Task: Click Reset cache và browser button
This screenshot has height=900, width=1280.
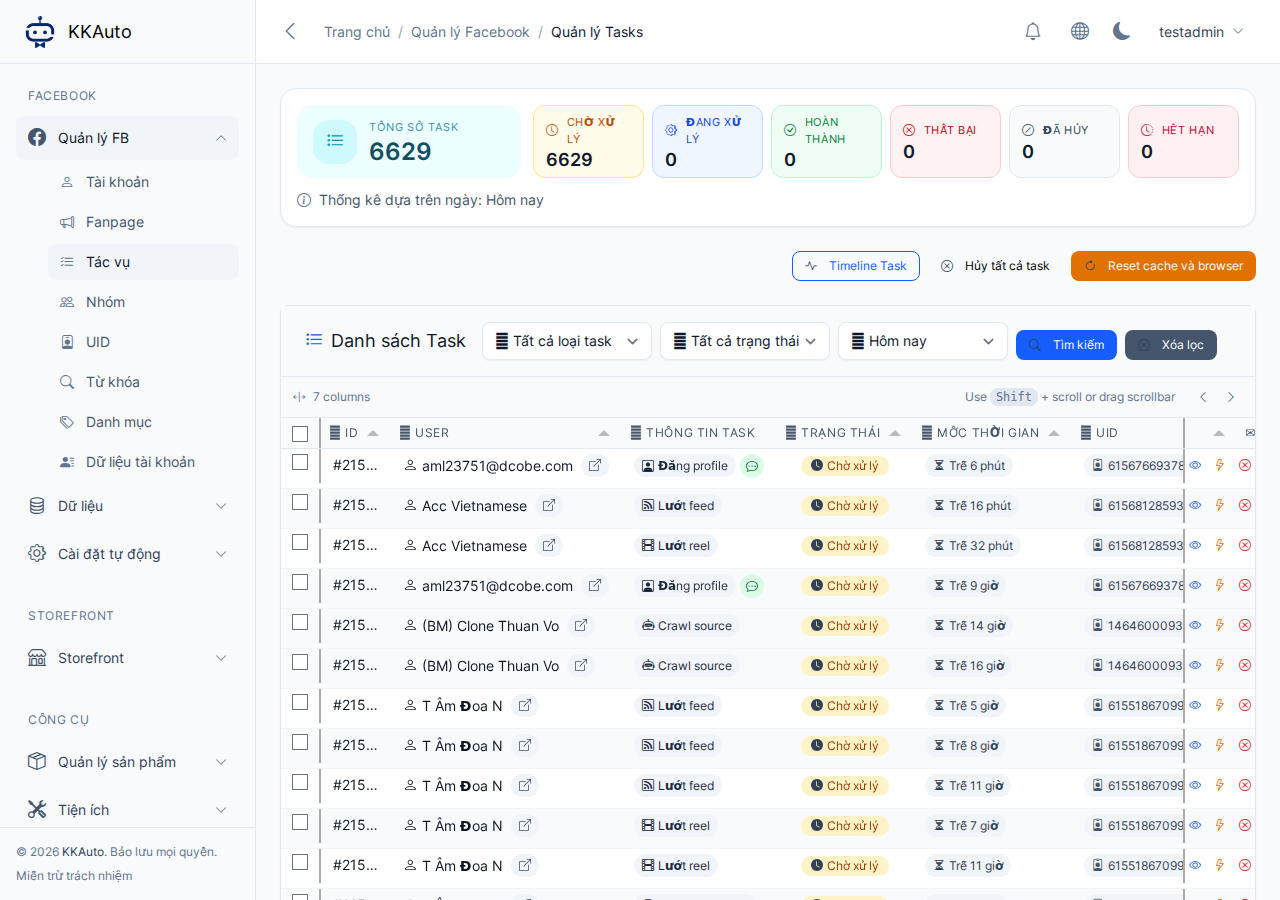Action: click(1163, 266)
